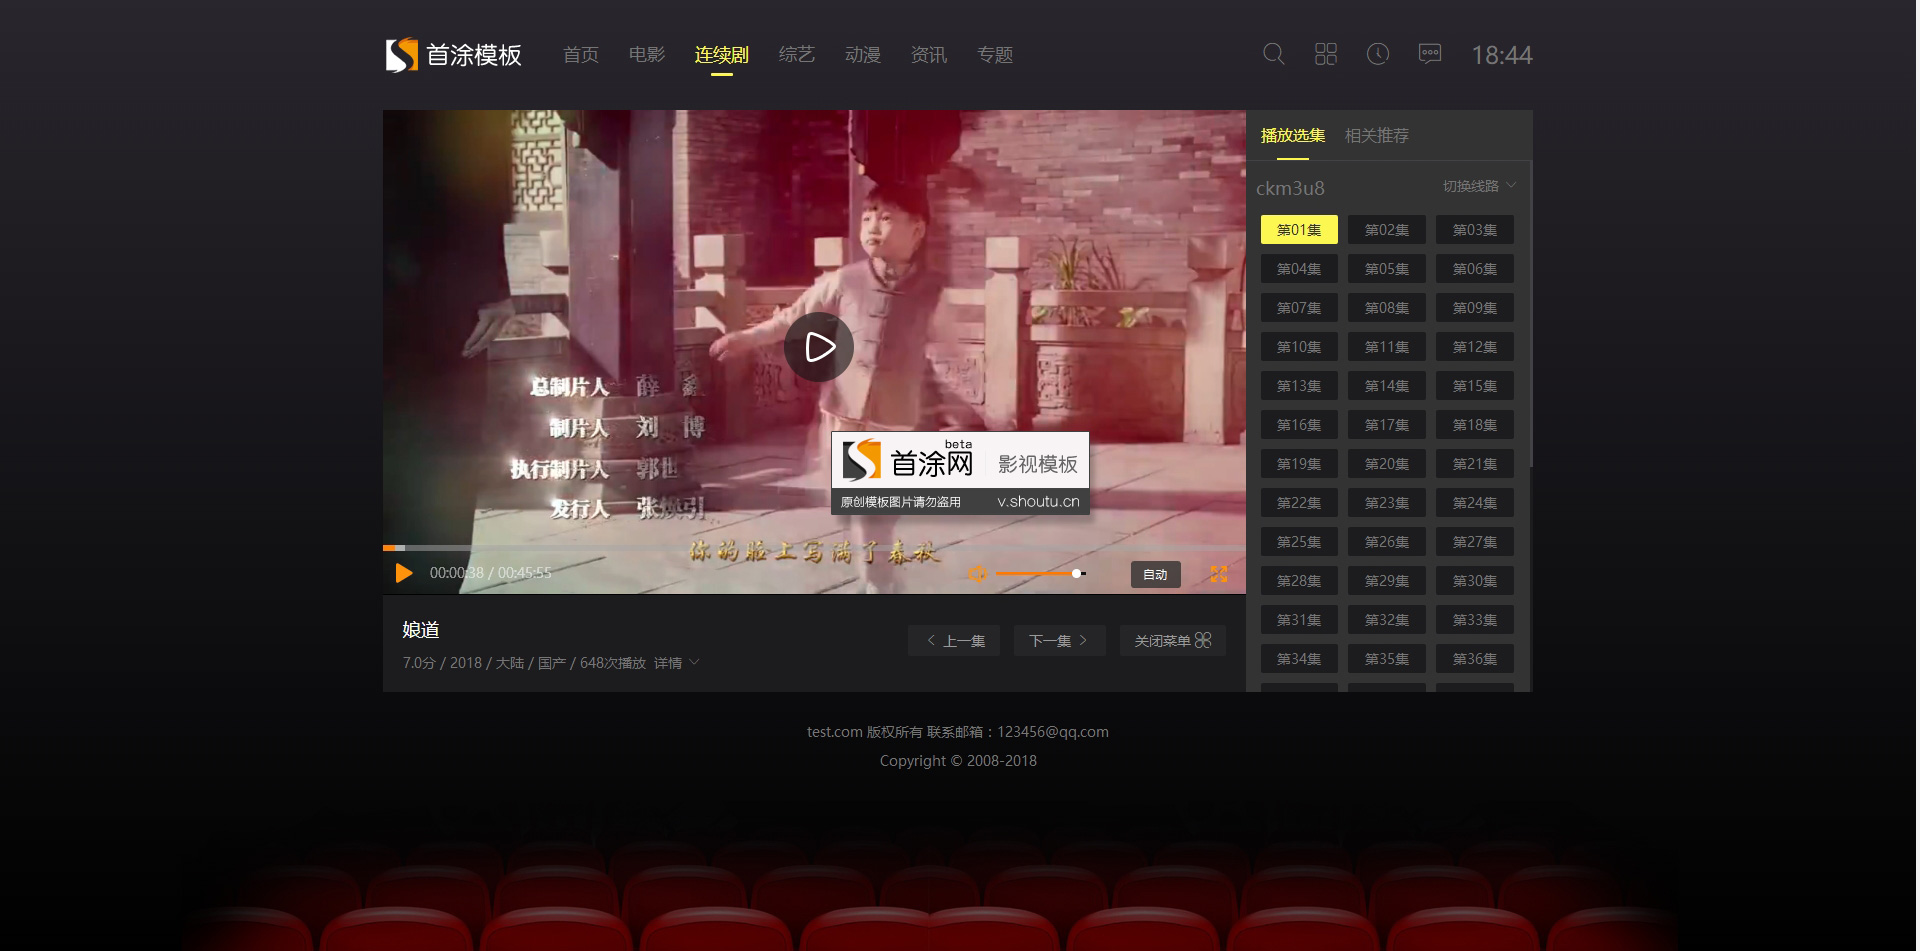This screenshot has height=951, width=1920.
Task: Open the grid categories icon in header
Action: tap(1326, 54)
